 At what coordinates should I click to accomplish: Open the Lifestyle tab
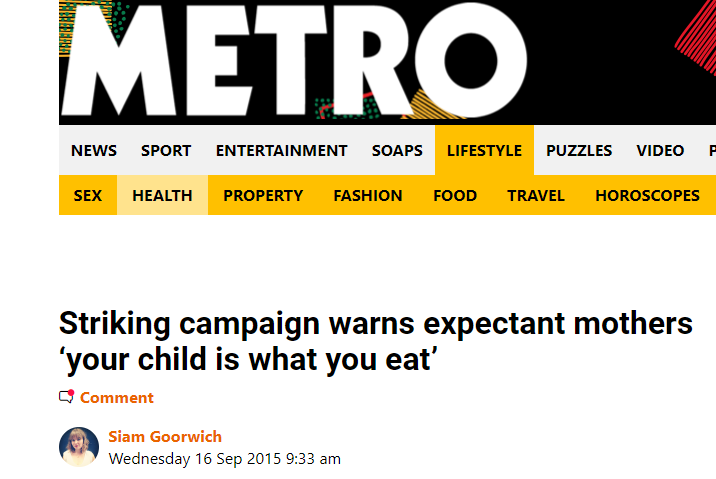[x=484, y=151]
